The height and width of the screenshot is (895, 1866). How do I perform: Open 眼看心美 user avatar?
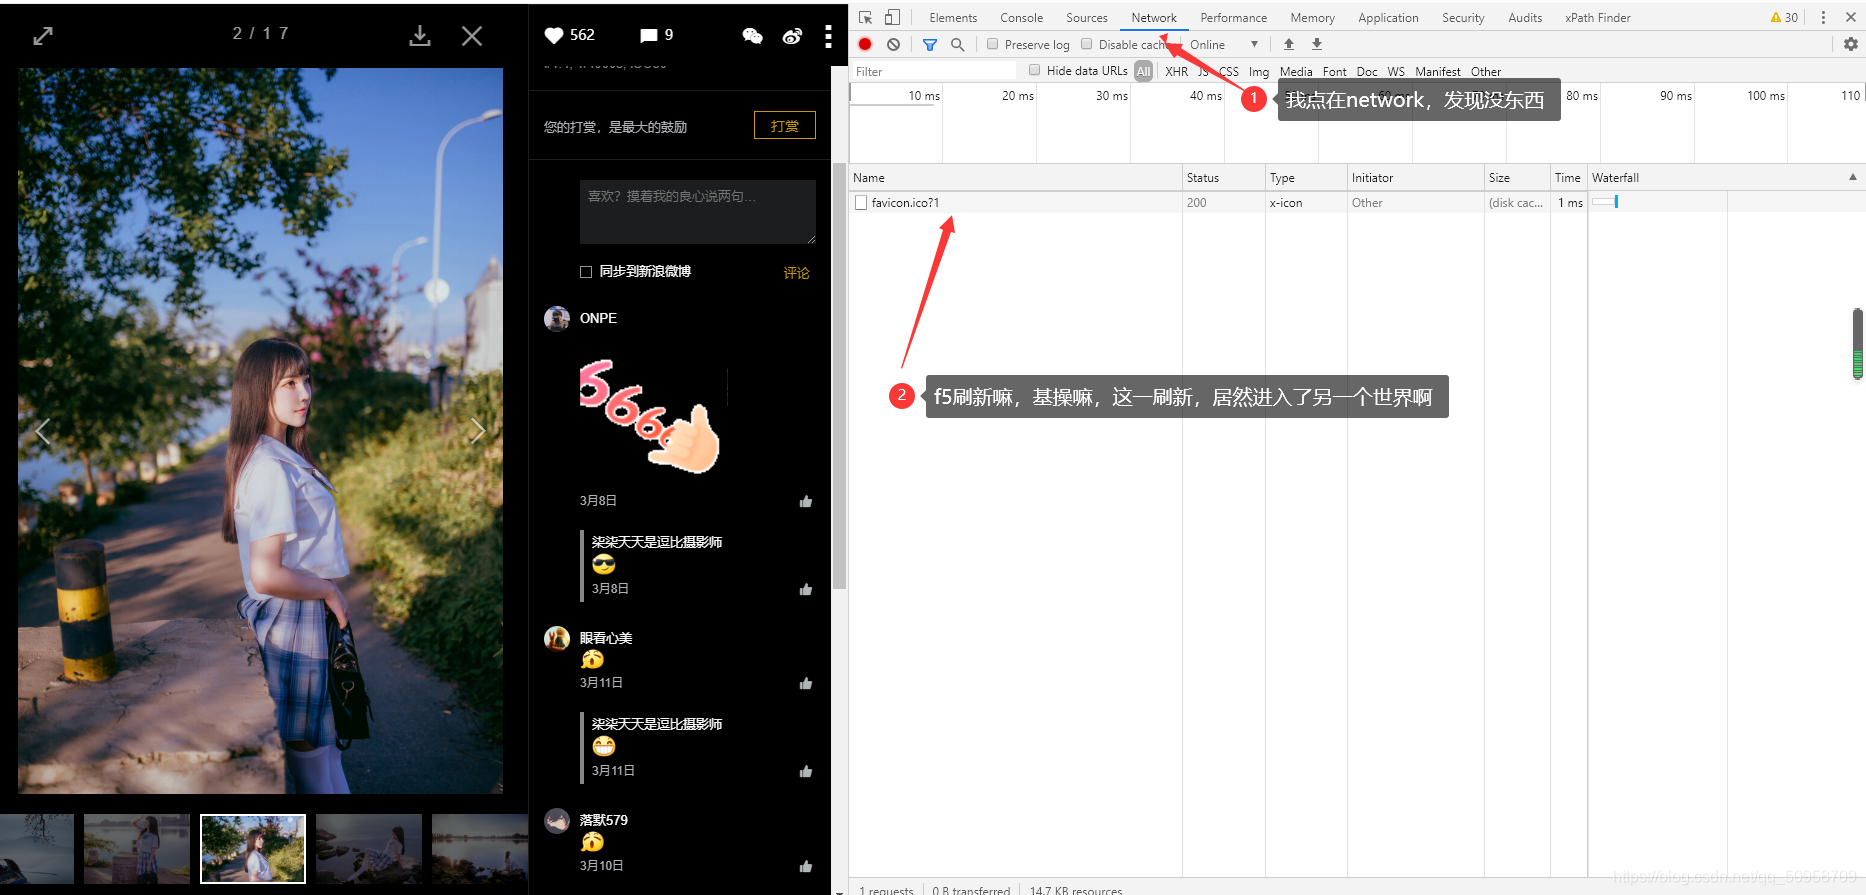pos(557,639)
